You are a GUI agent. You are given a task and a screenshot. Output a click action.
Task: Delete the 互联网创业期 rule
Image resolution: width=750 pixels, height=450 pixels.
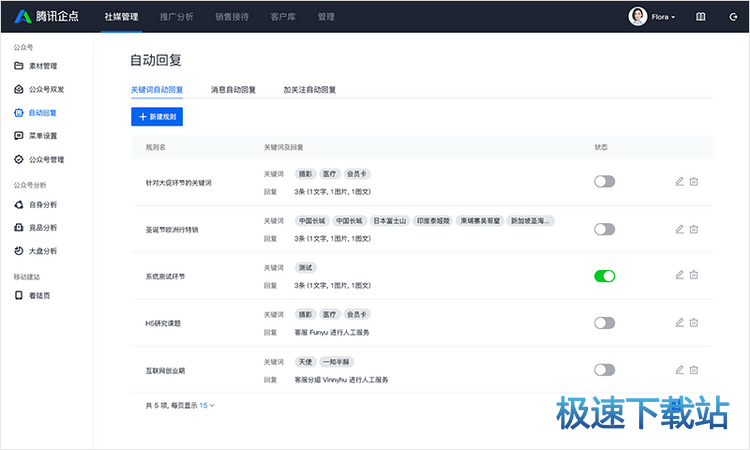pyautogui.click(x=694, y=370)
